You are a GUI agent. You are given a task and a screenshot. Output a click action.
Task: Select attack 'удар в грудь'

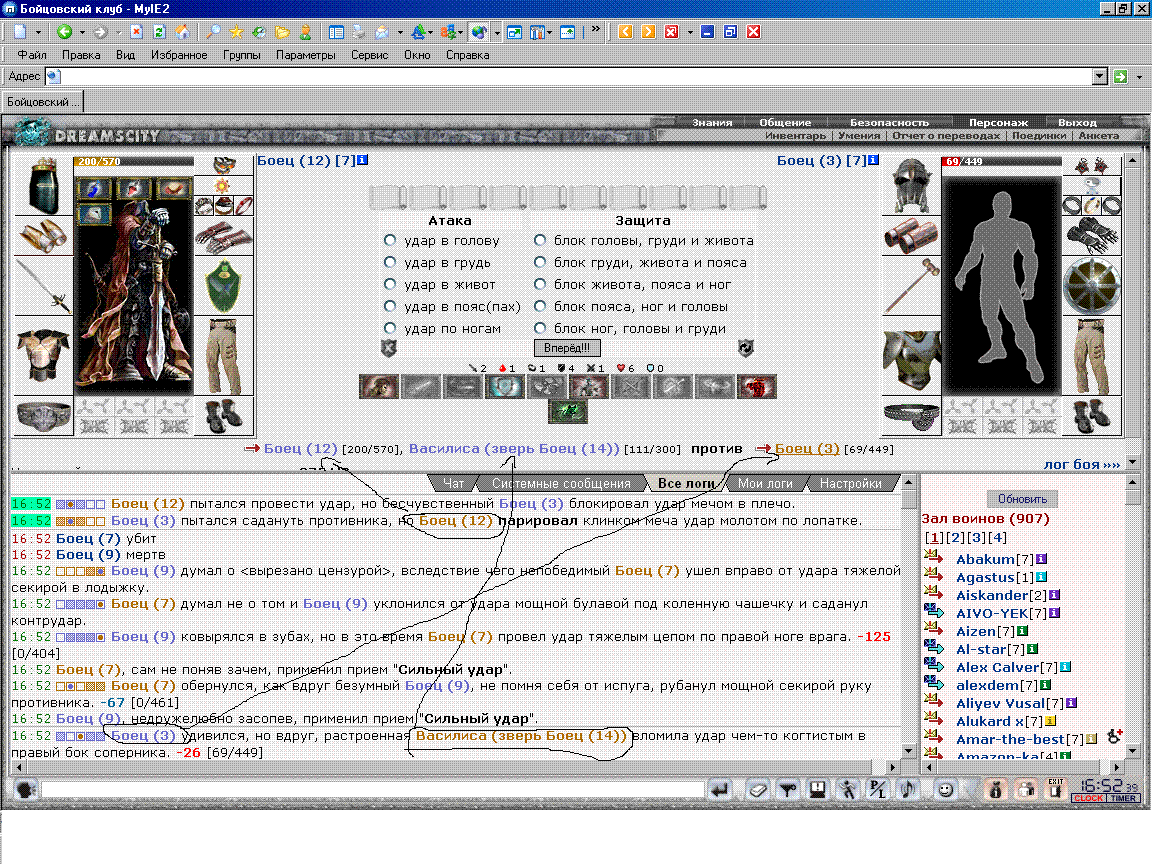pyautogui.click(x=390, y=262)
